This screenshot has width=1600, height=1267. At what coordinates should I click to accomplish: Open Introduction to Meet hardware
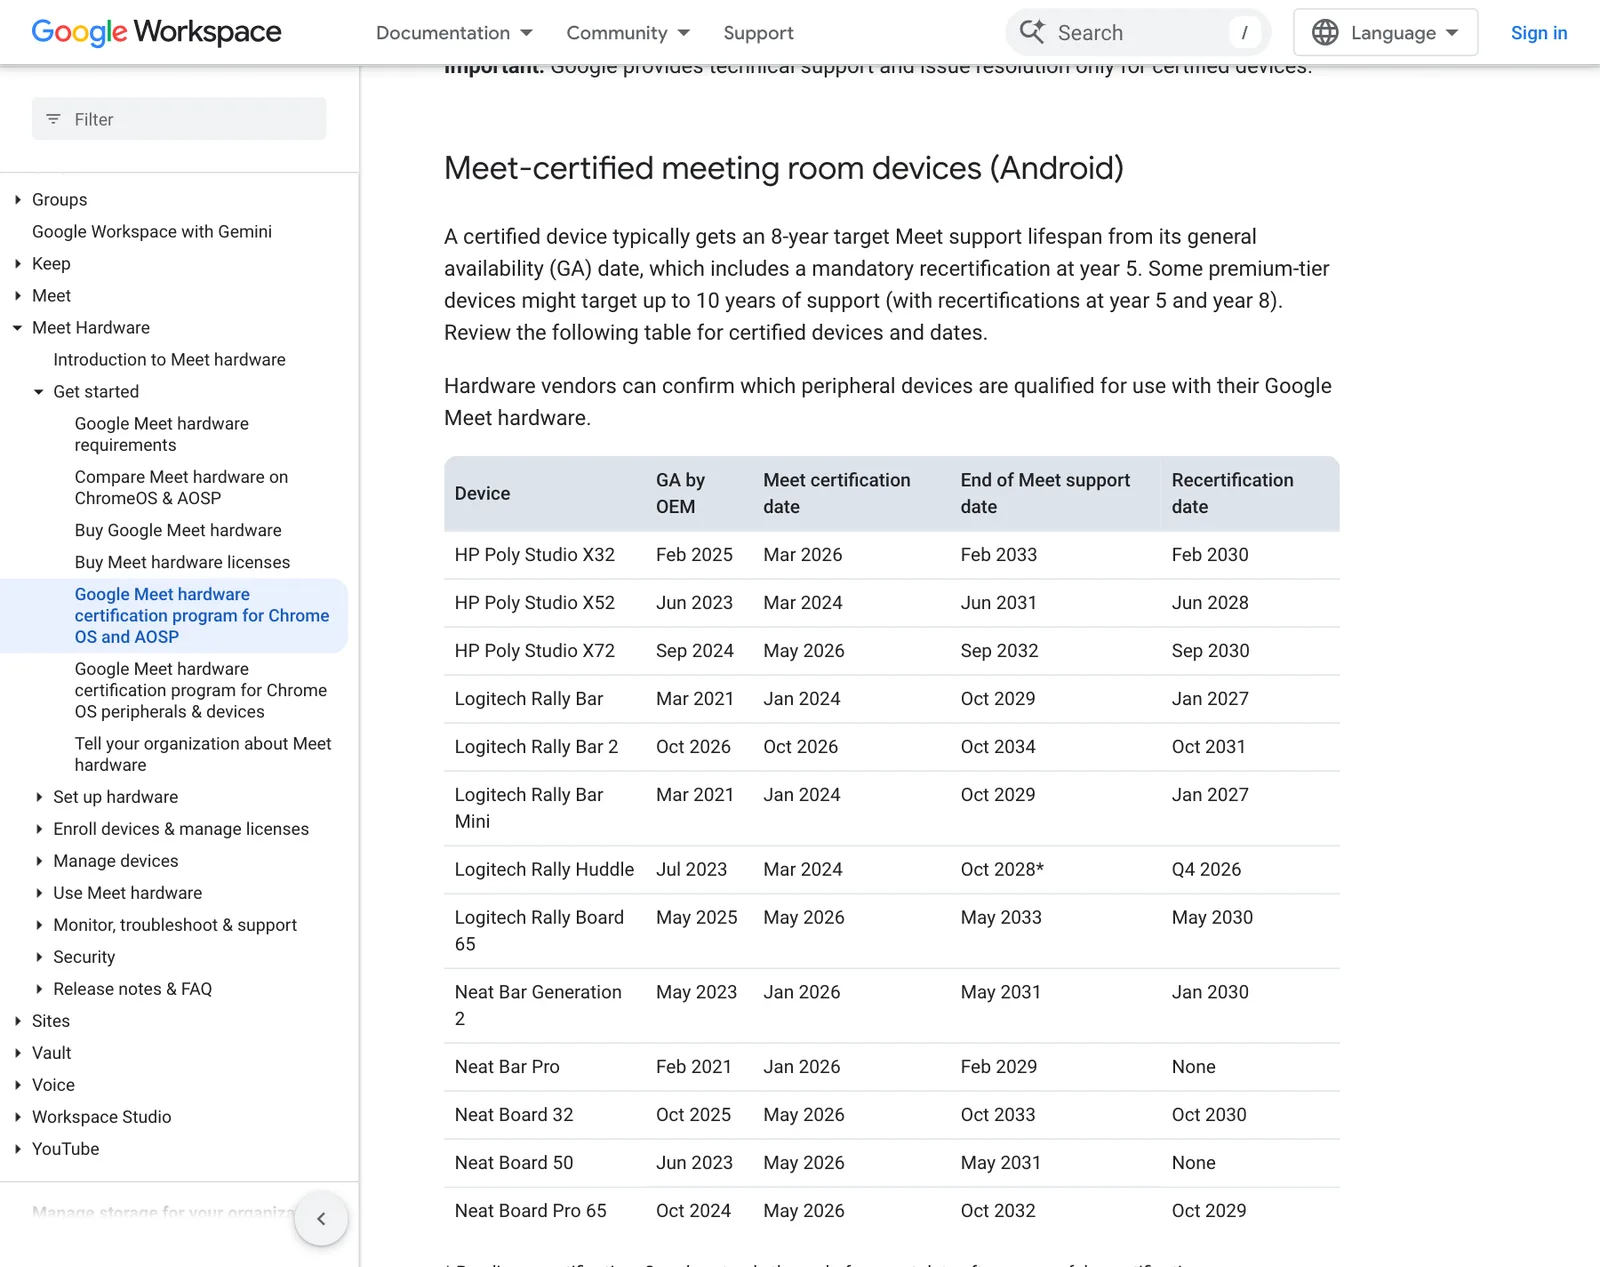tap(169, 360)
